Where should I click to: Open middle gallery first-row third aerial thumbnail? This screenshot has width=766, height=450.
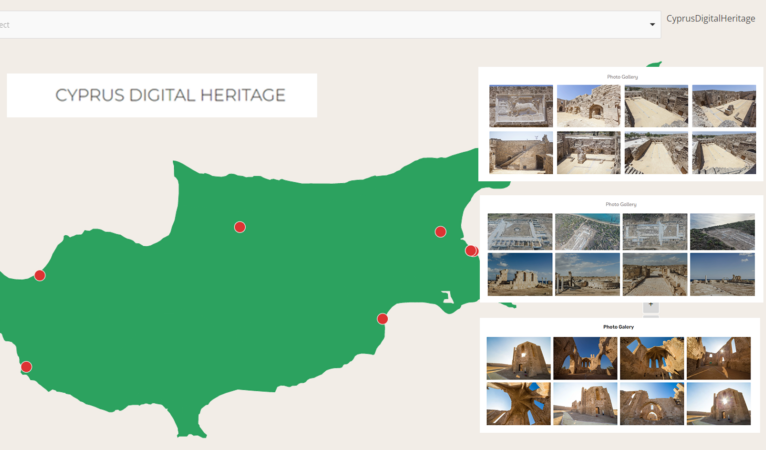click(655, 232)
